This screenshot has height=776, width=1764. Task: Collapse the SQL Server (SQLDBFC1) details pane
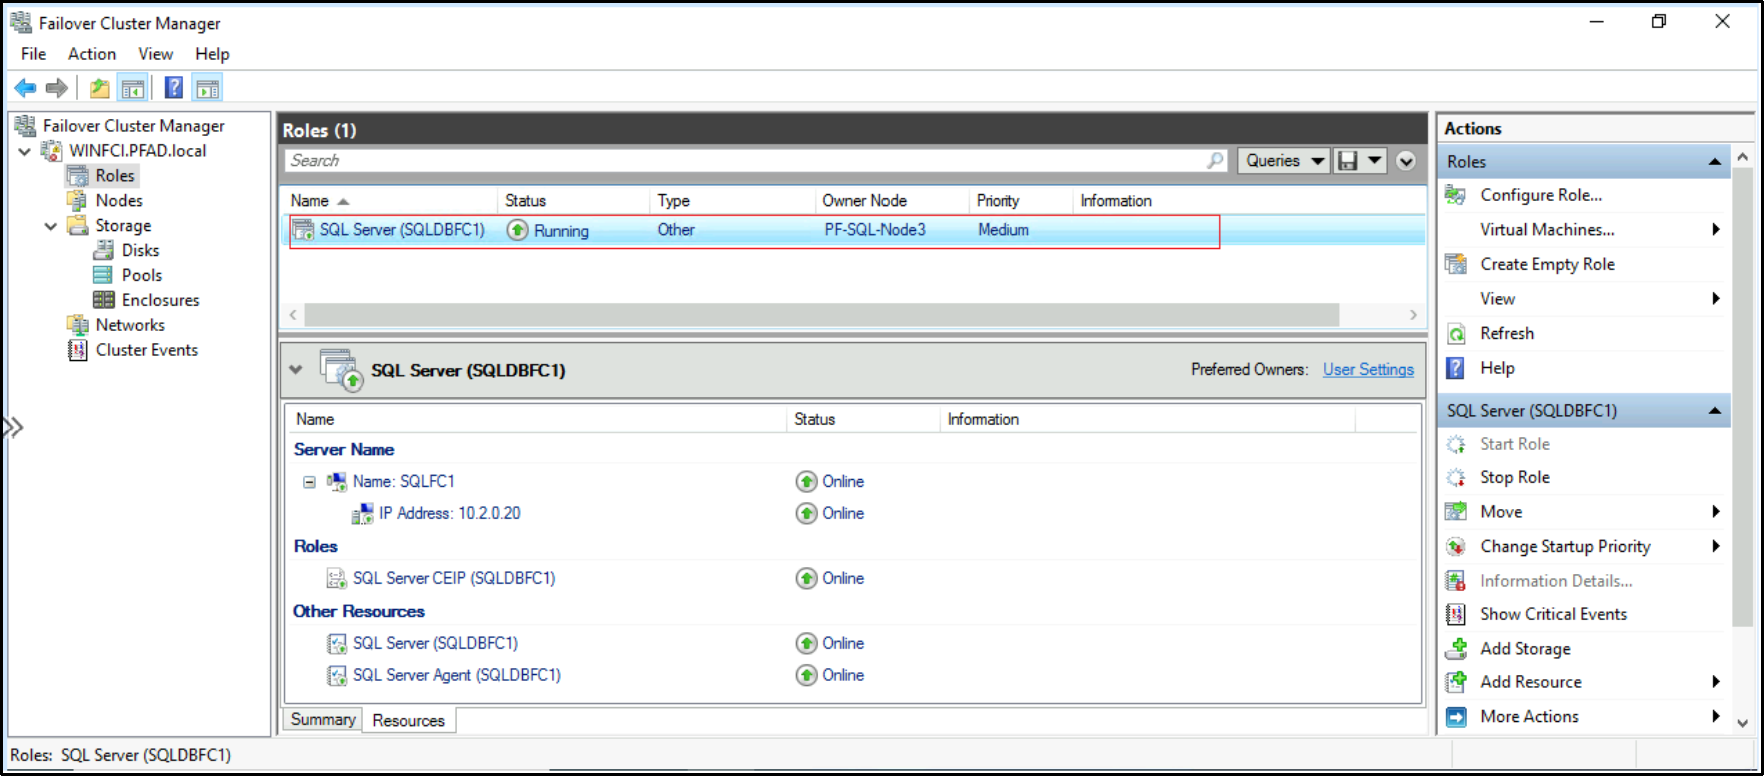[x=295, y=369]
